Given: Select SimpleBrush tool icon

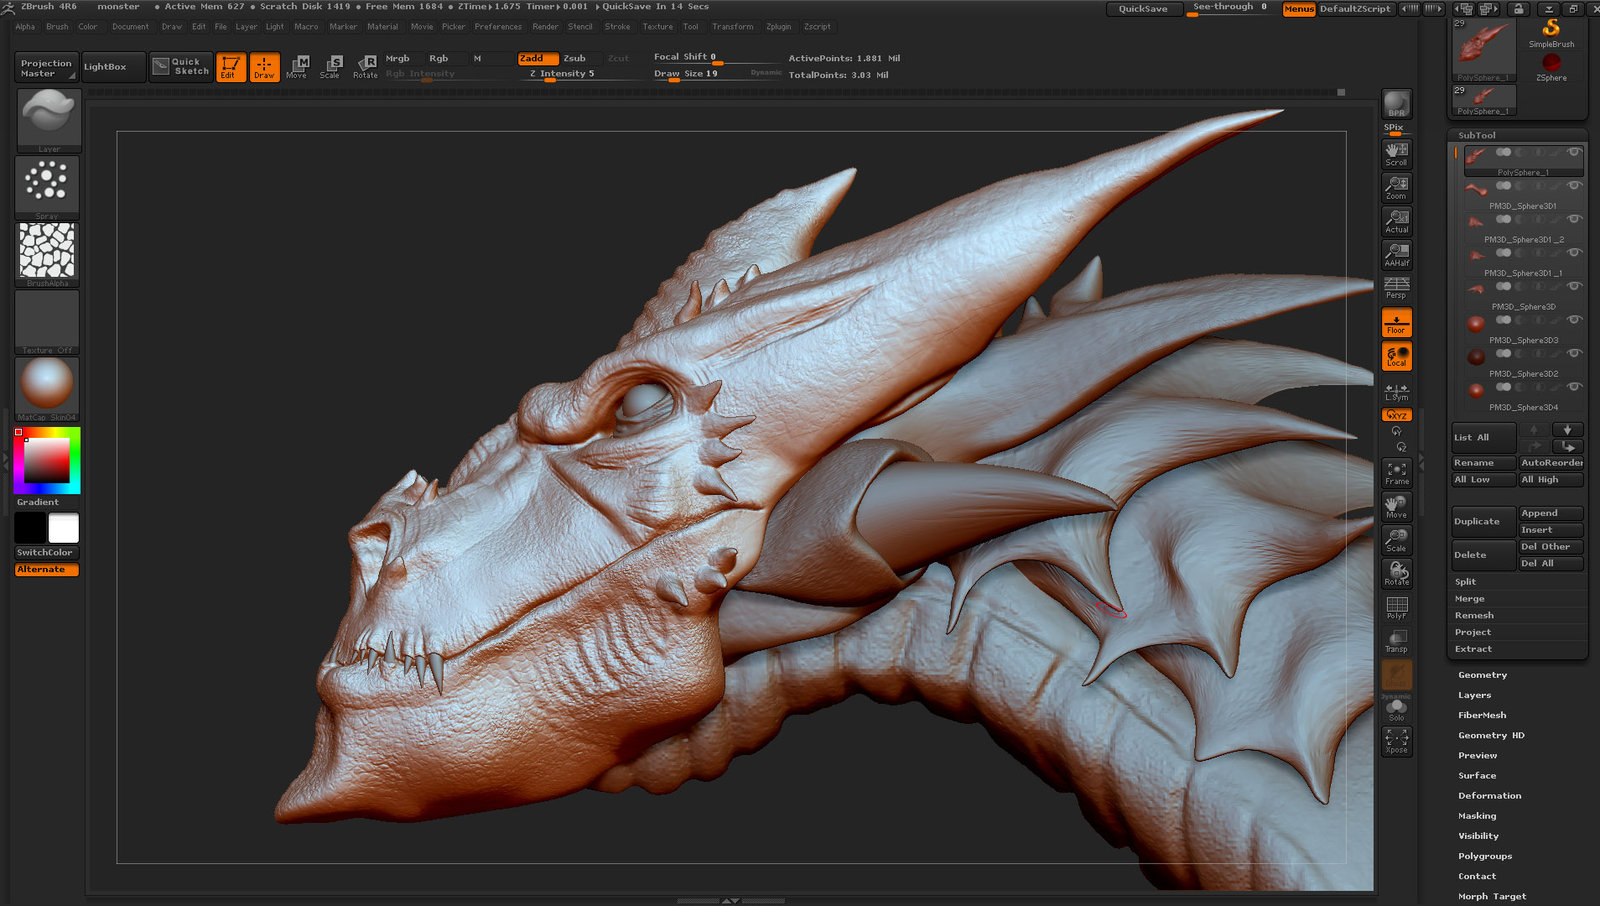Looking at the screenshot, I should point(1551,33).
